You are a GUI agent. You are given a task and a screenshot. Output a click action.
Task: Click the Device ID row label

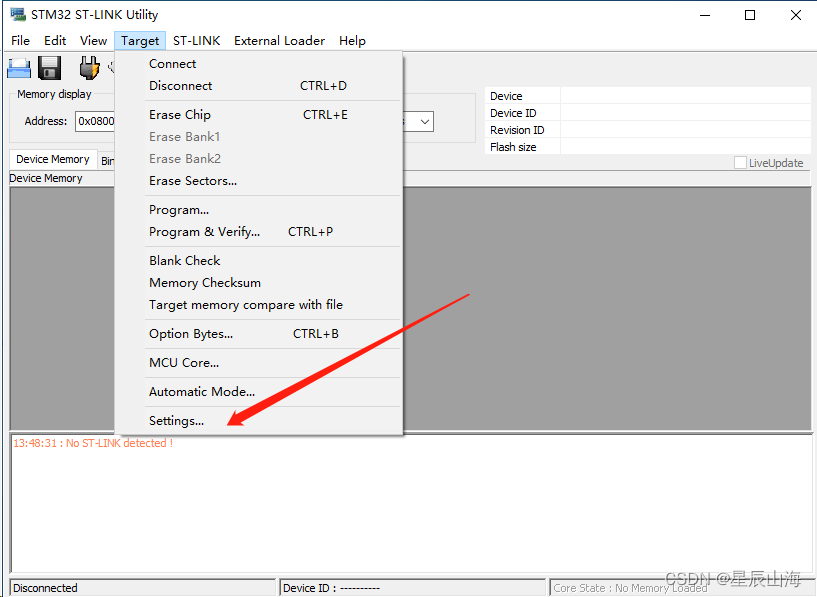click(x=513, y=113)
